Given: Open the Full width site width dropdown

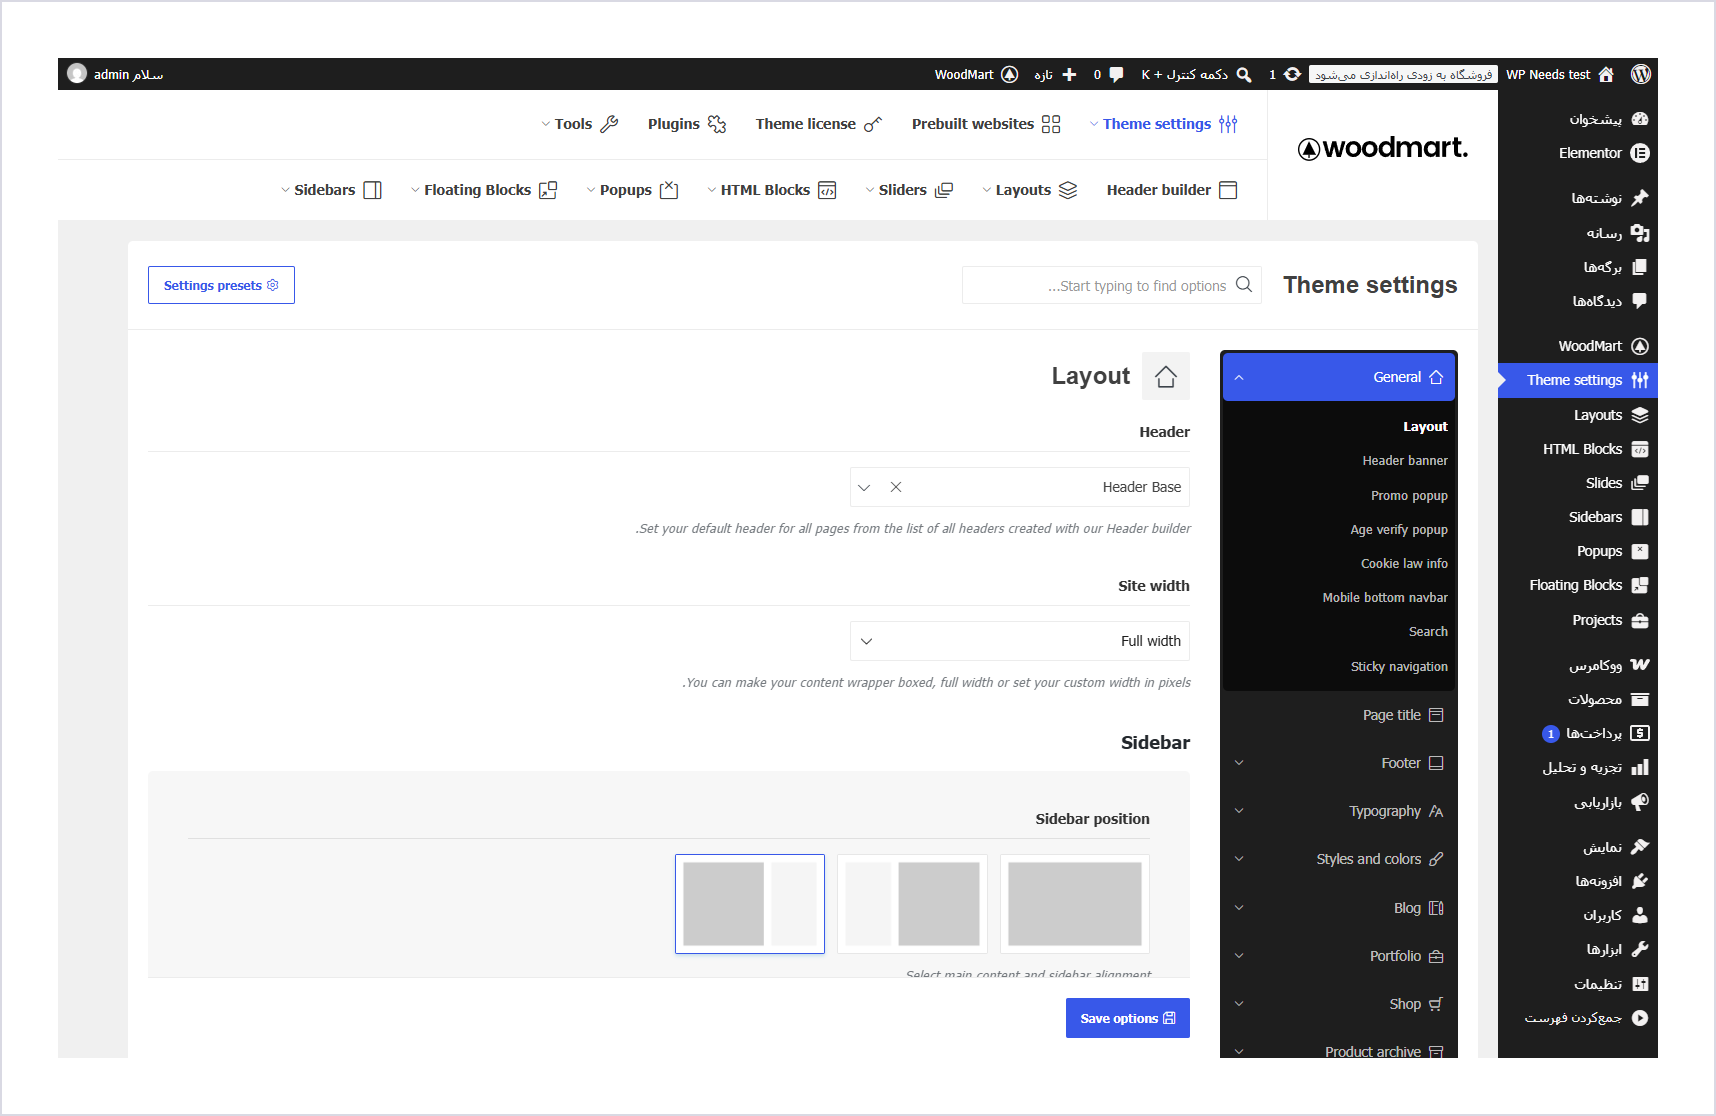Looking at the screenshot, I should pyautogui.click(x=1020, y=641).
